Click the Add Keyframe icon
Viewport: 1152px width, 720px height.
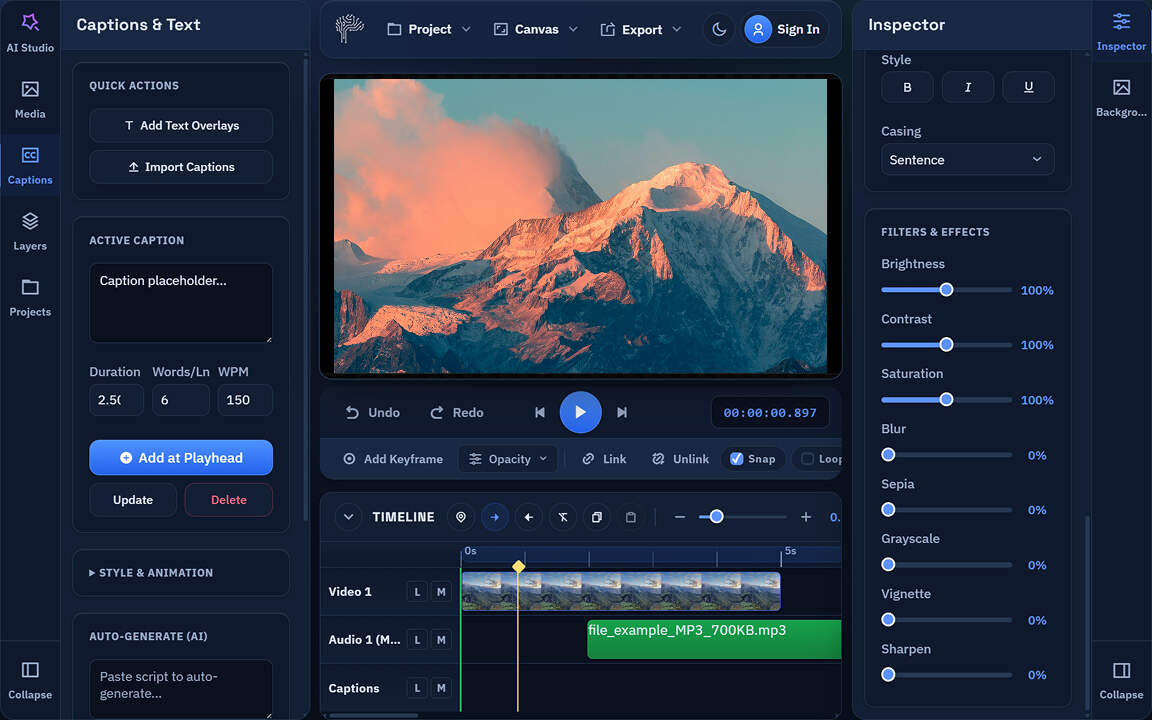click(x=349, y=458)
